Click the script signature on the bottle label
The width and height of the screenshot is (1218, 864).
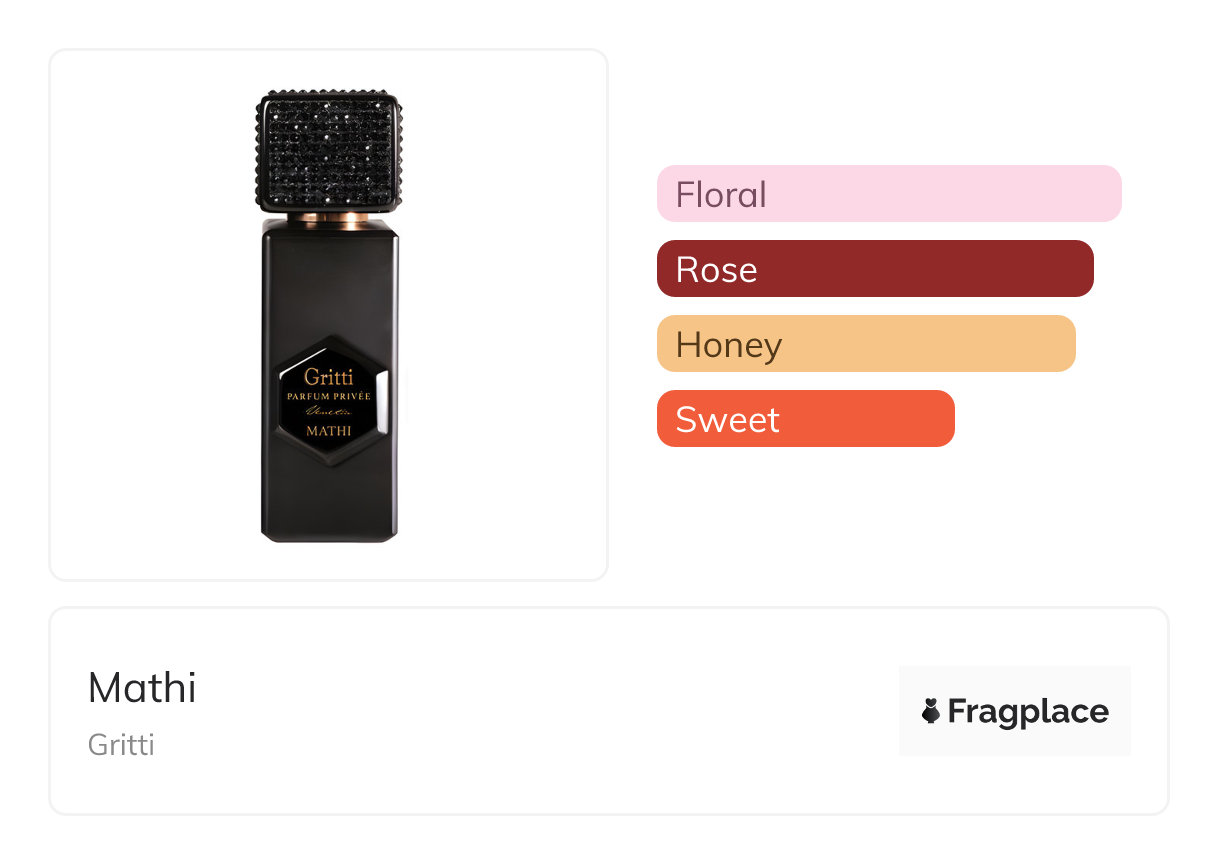pyautogui.click(x=328, y=413)
